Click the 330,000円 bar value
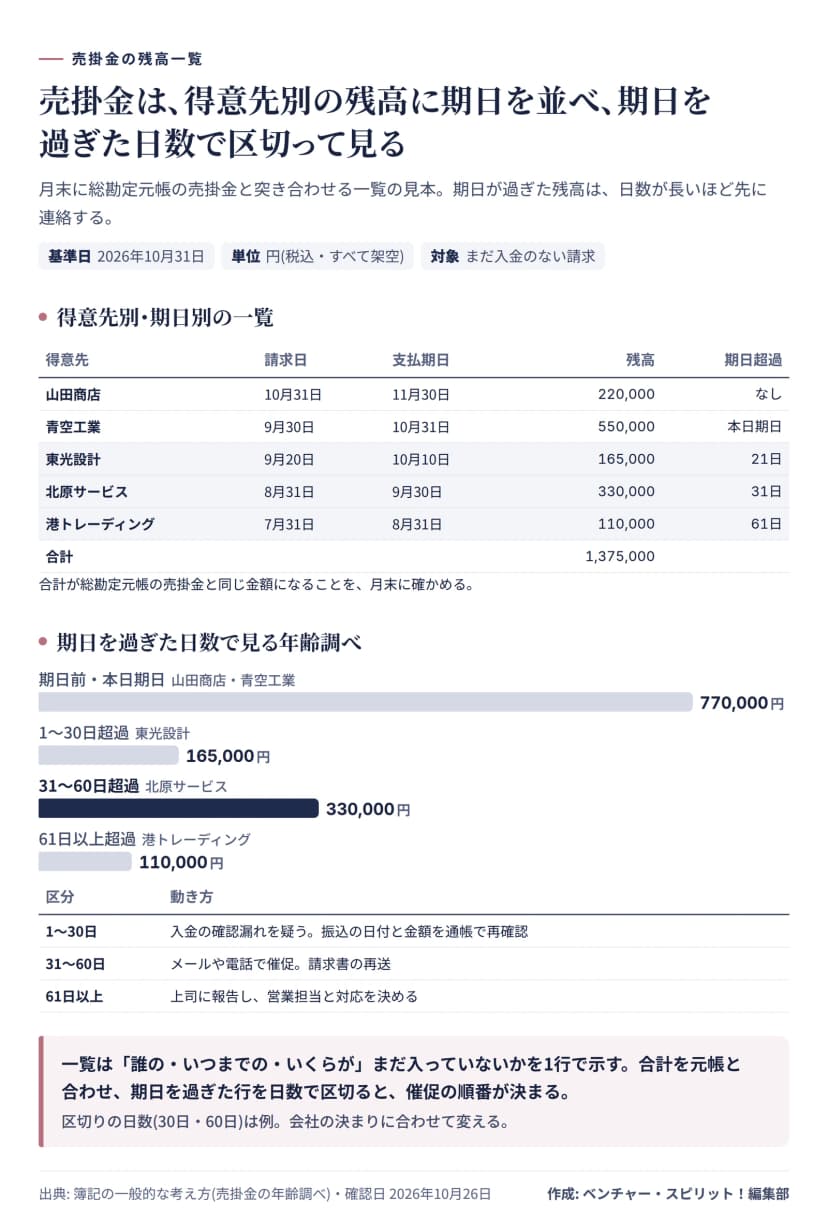Screen dimensions: 828x1232 coord(368,809)
